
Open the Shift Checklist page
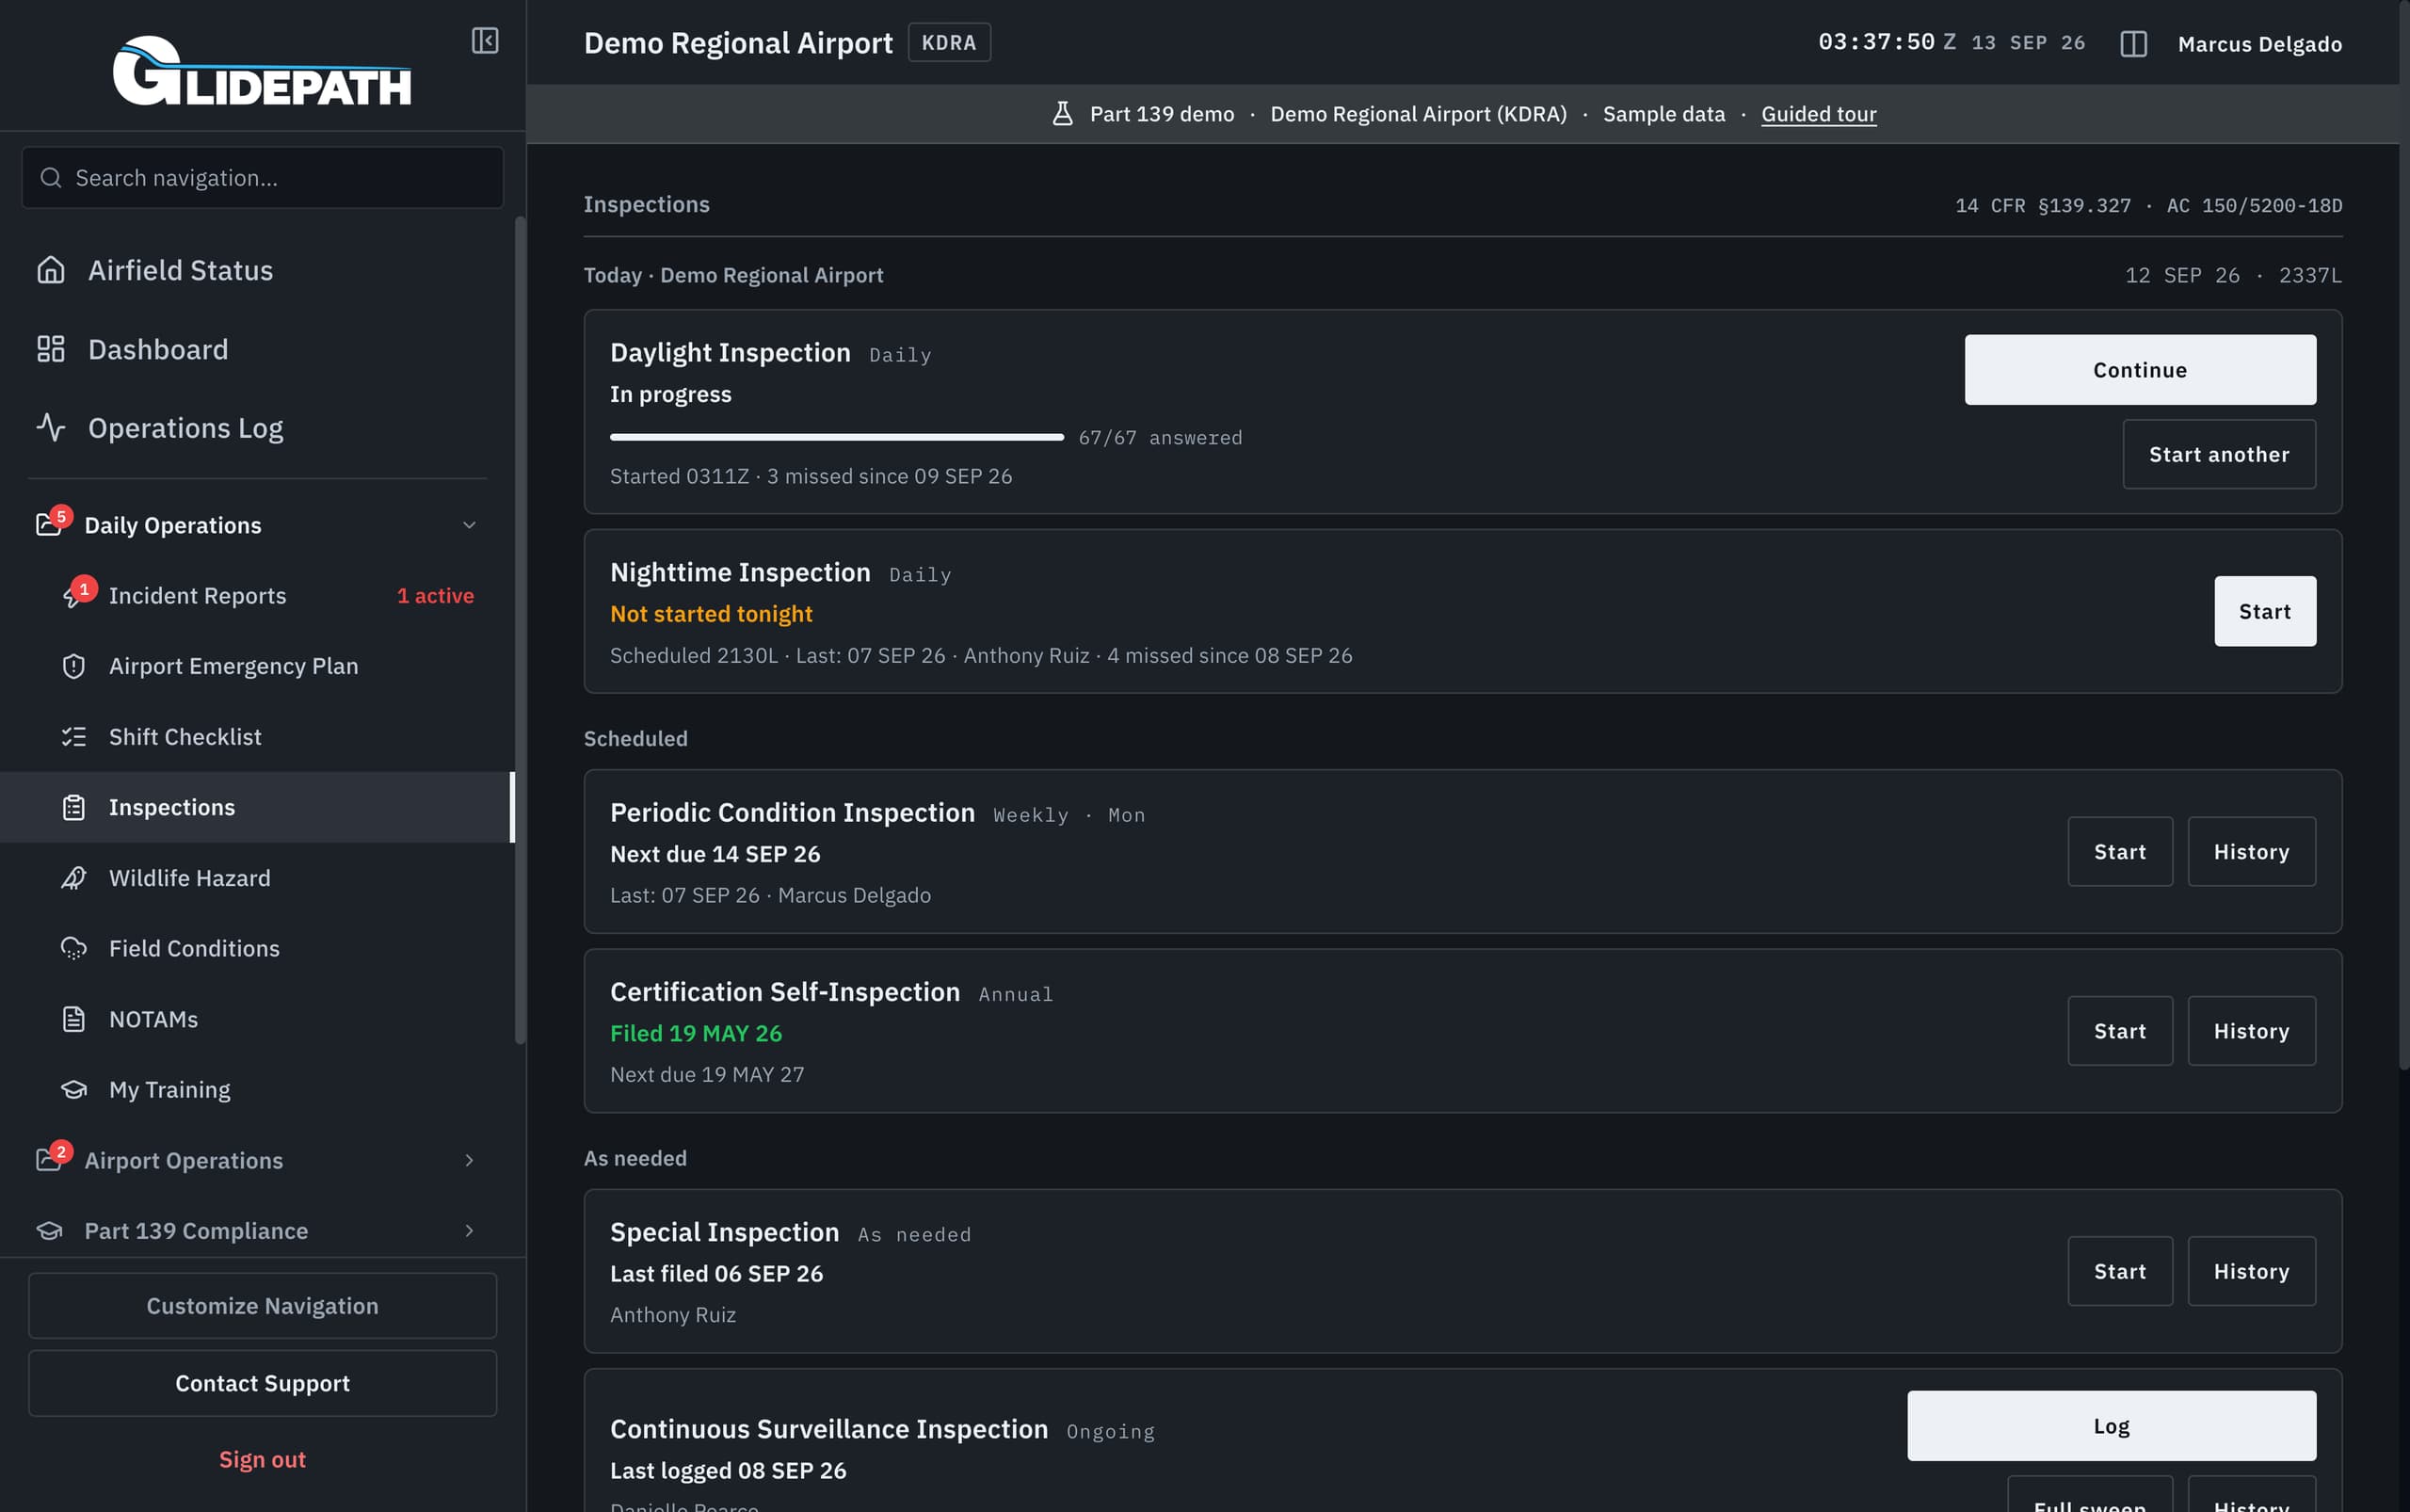[x=256, y=737]
